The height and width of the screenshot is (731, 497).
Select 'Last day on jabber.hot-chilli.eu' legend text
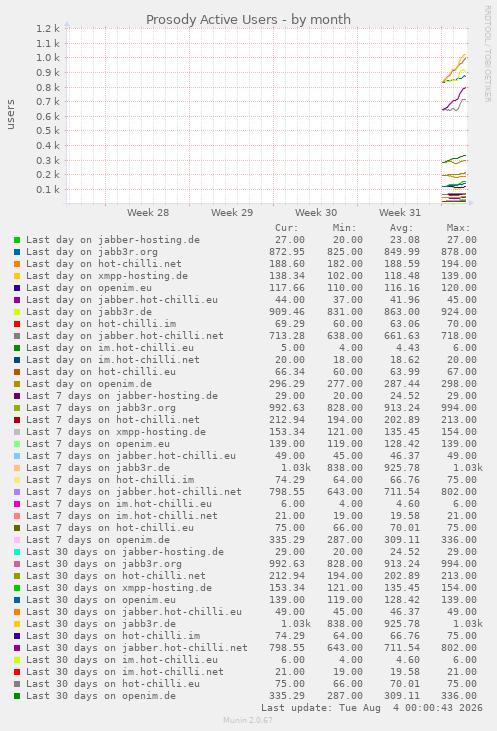click(122, 300)
